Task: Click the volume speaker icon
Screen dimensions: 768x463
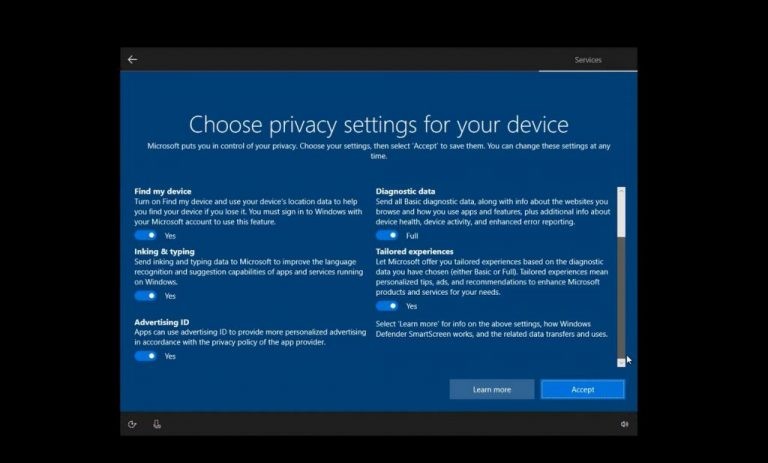Action: (x=624, y=424)
